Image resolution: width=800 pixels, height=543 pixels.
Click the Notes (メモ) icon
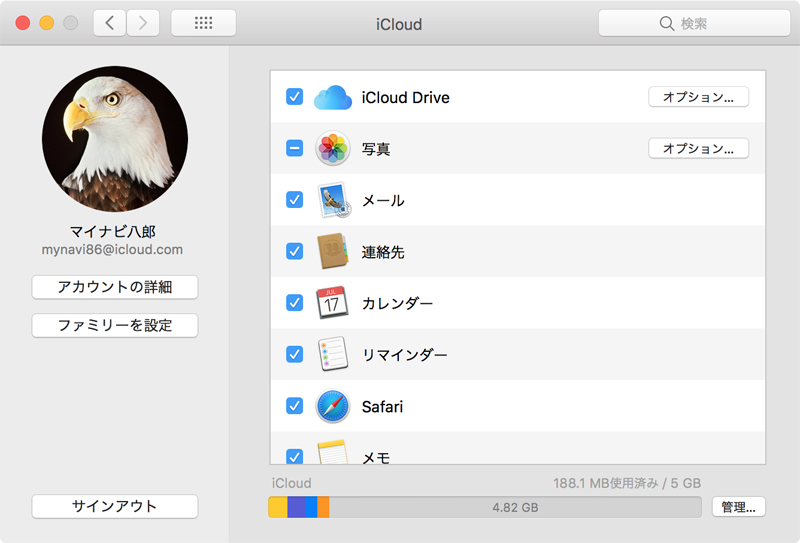(333, 452)
